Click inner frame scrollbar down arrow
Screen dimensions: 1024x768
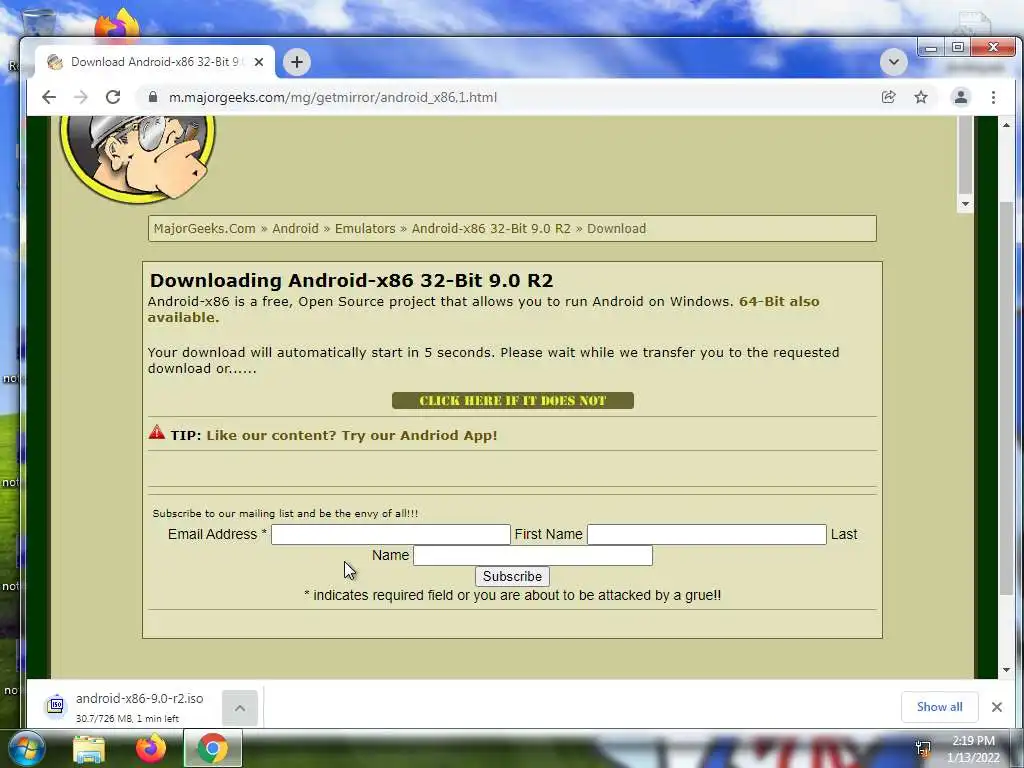click(965, 204)
